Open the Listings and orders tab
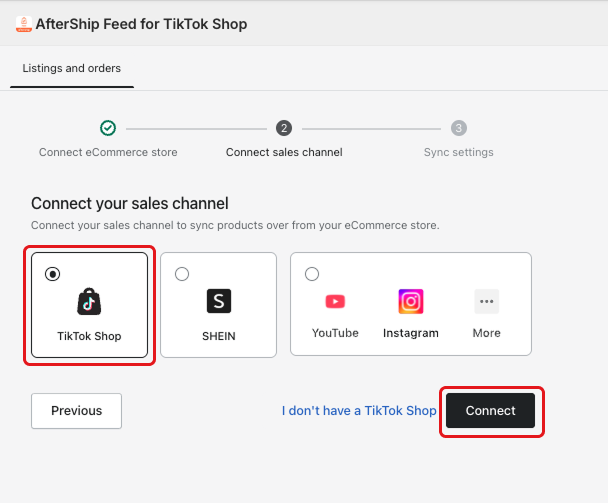The height and width of the screenshot is (503, 608). tap(72, 68)
